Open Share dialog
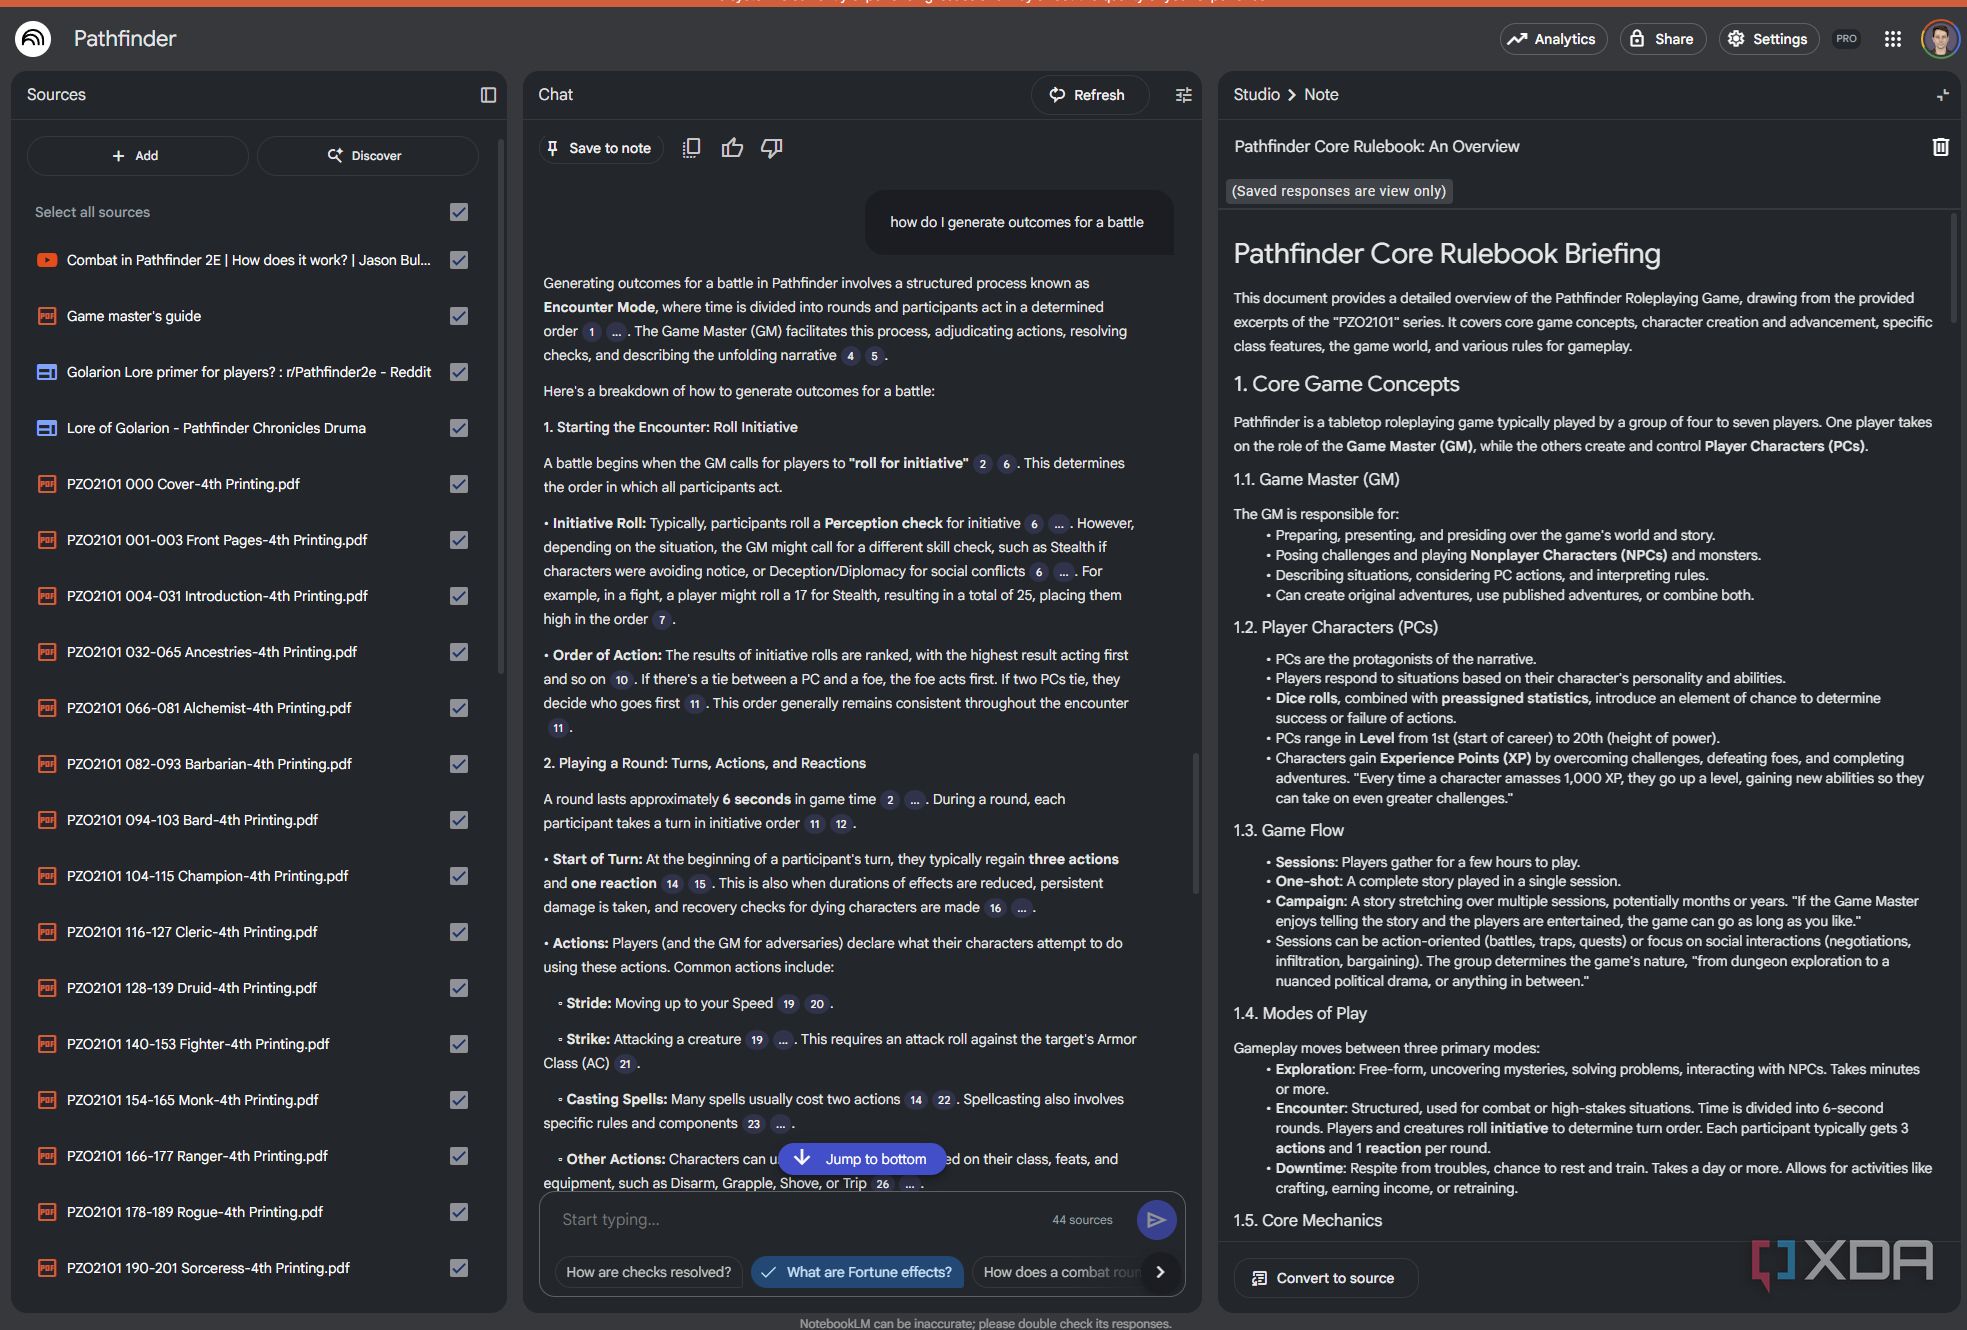The width and height of the screenshot is (1967, 1330). pyautogui.click(x=1662, y=39)
